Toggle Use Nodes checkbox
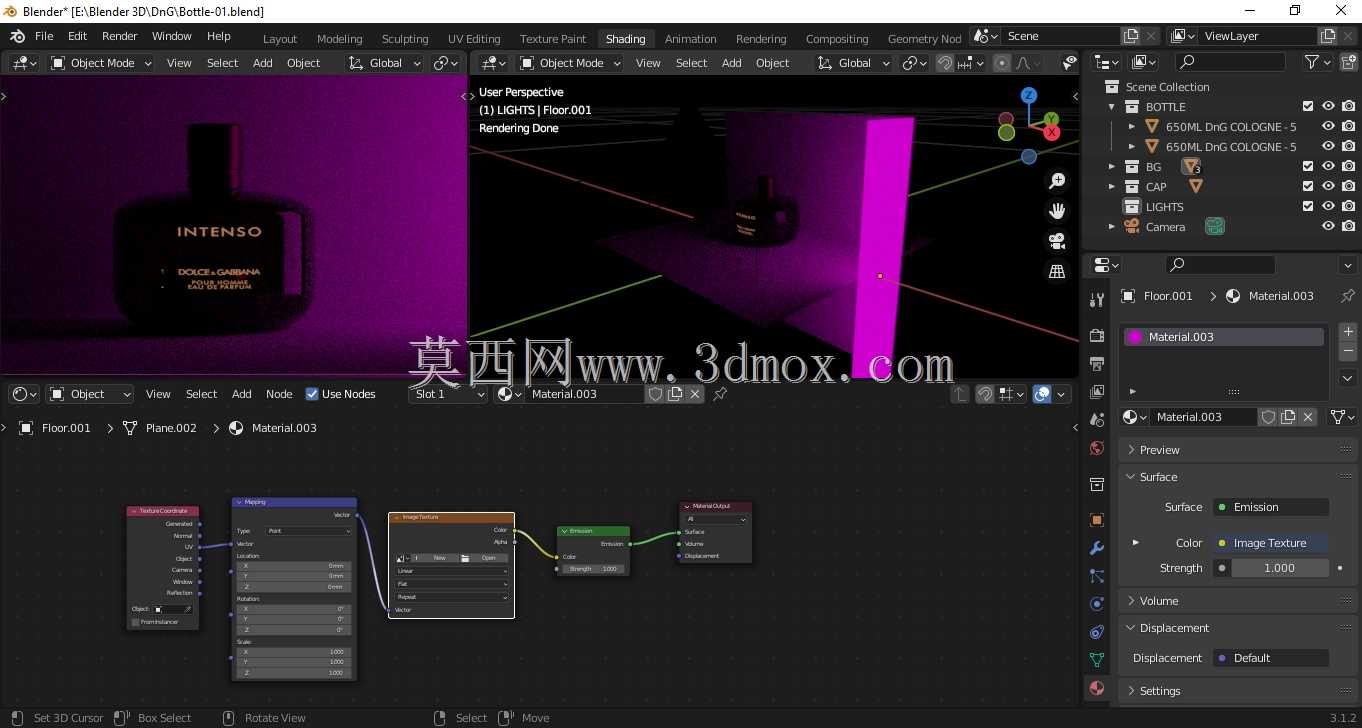The image size is (1362, 728). [x=312, y=394]
